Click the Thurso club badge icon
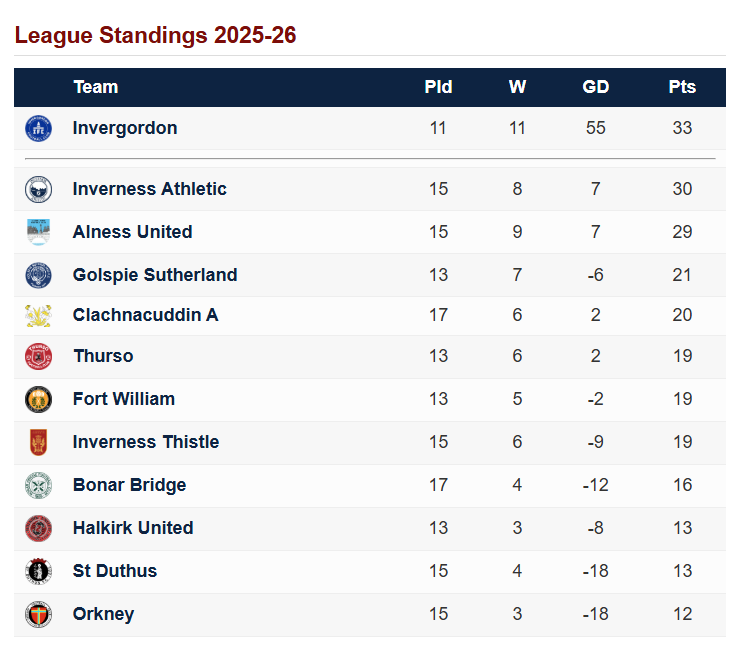This screenshot has height=658, width=744. click(x=38, y=356)
